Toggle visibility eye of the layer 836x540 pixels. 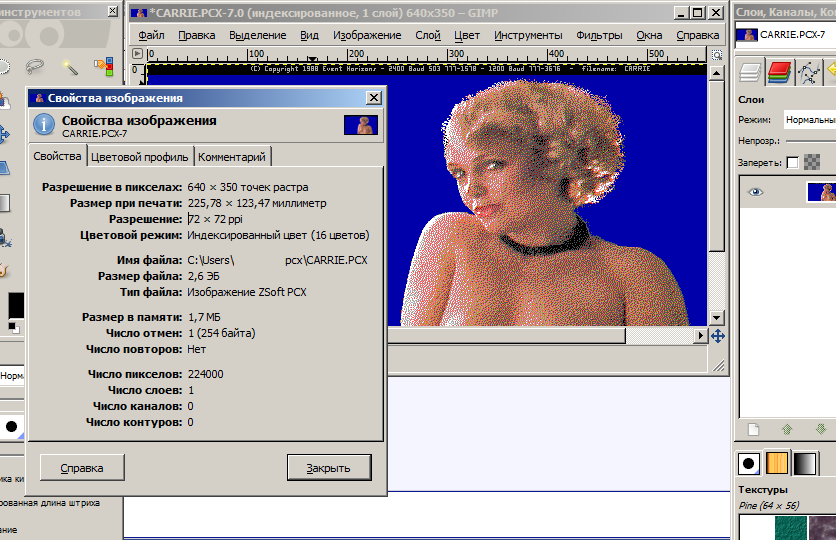pyautogui.click(x=755, y=192)
